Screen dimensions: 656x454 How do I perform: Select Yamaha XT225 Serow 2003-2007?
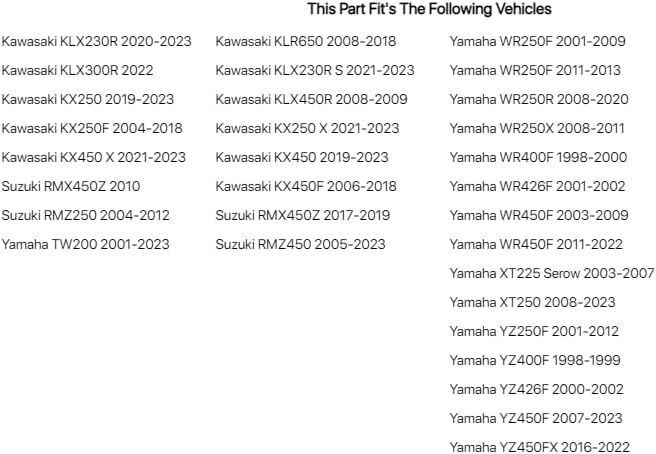[x=552, y=273]
